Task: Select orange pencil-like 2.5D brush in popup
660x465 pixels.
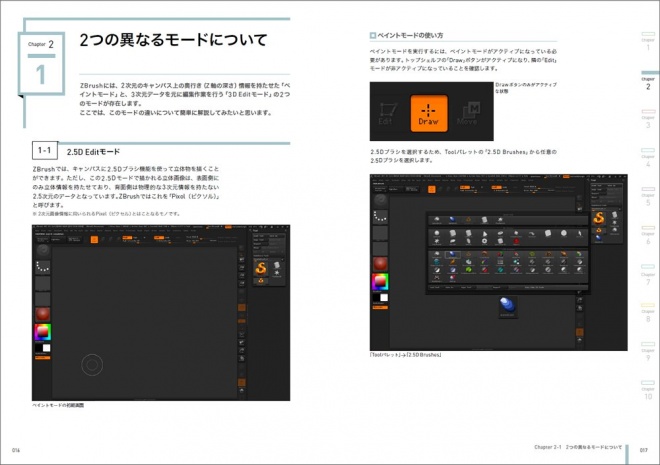Action: 452,262
